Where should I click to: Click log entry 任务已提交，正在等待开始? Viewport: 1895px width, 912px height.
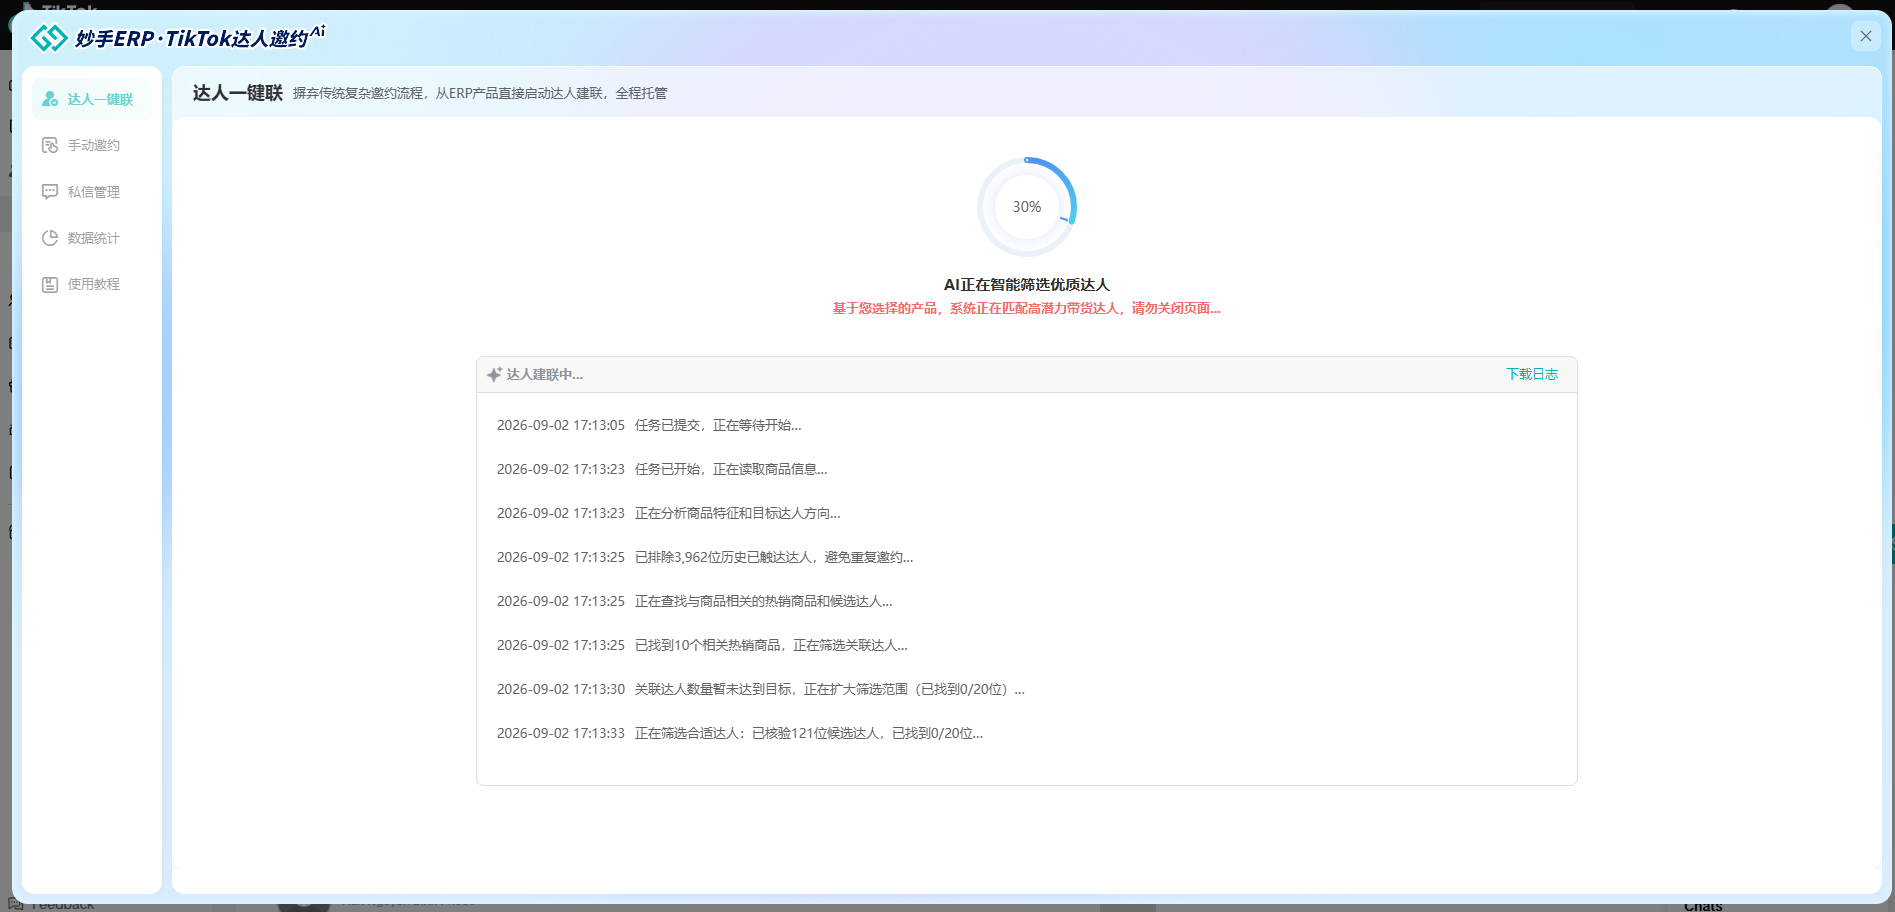(718, 425)
